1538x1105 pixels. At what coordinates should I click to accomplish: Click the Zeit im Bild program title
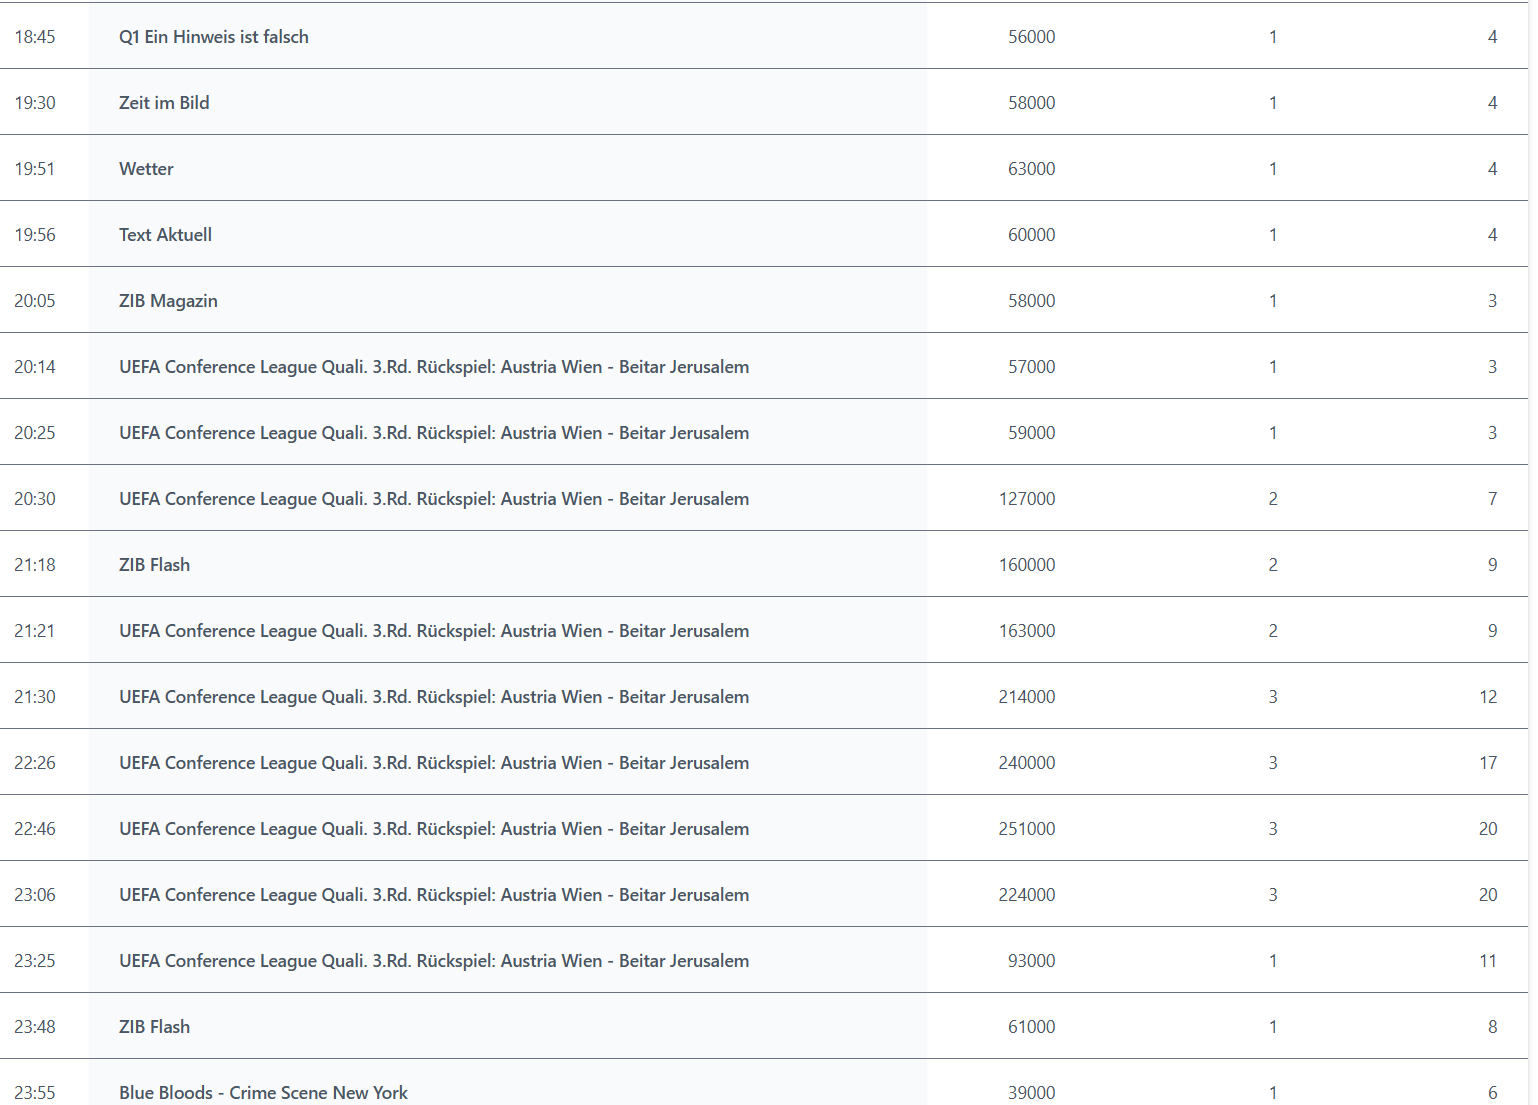164,102
